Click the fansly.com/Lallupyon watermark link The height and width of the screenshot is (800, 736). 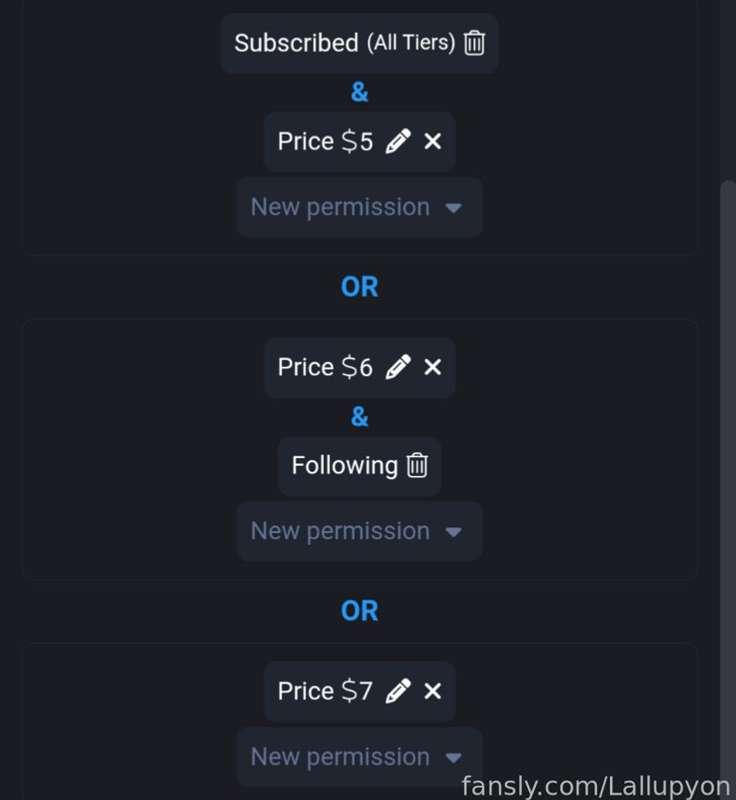(x=595, y=785)
